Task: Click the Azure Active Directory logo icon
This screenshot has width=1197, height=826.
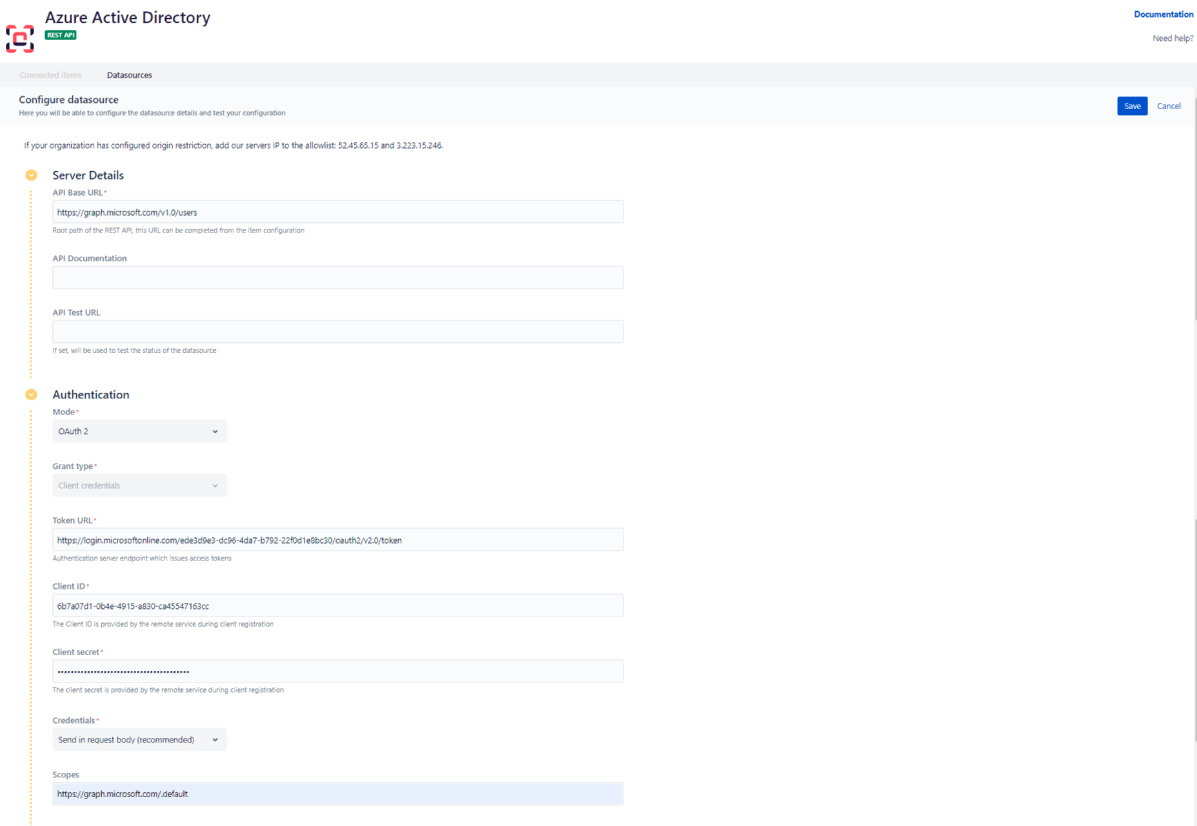Action: pyautogui.click(x=20, y=39)
